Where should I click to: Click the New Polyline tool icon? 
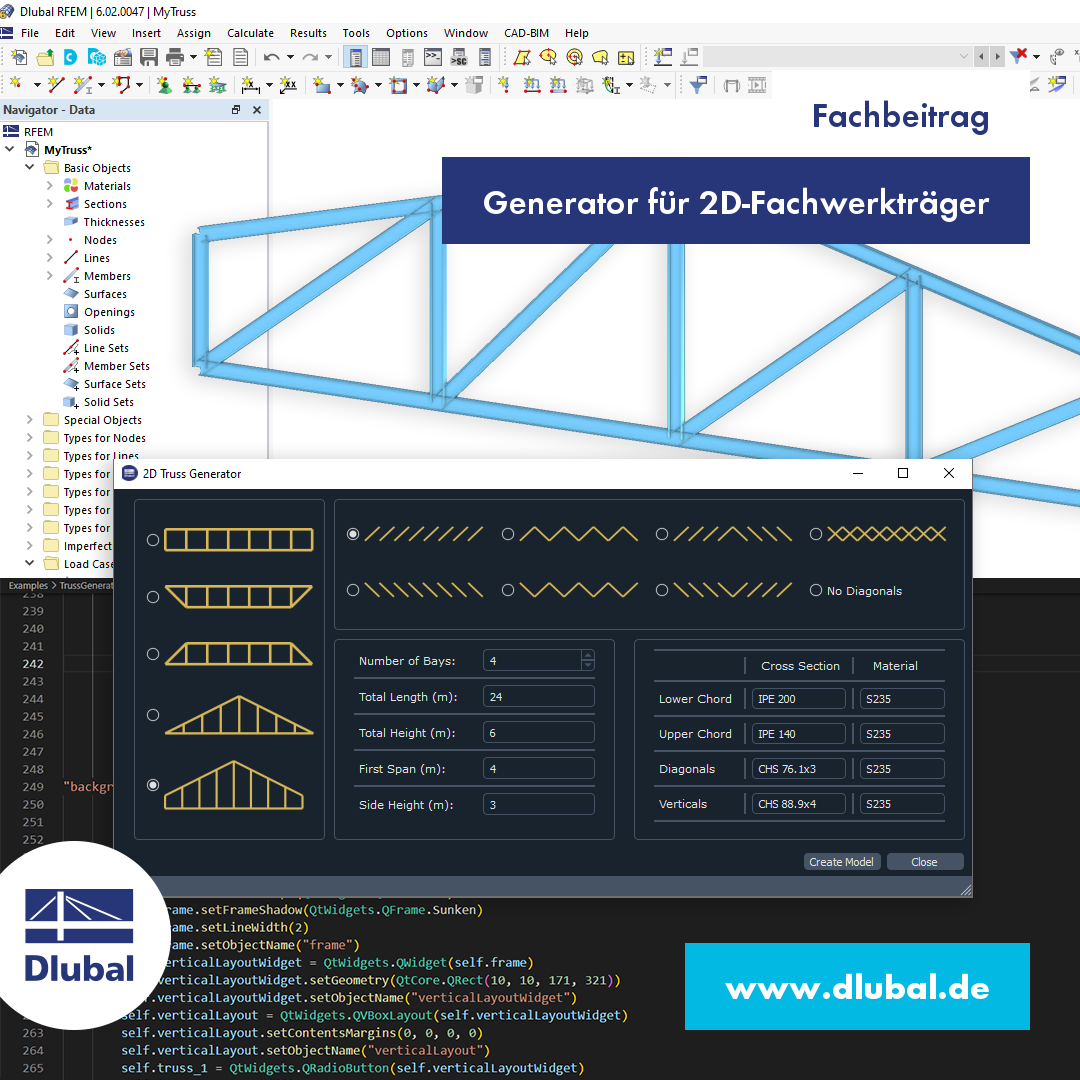click(121, 85)
